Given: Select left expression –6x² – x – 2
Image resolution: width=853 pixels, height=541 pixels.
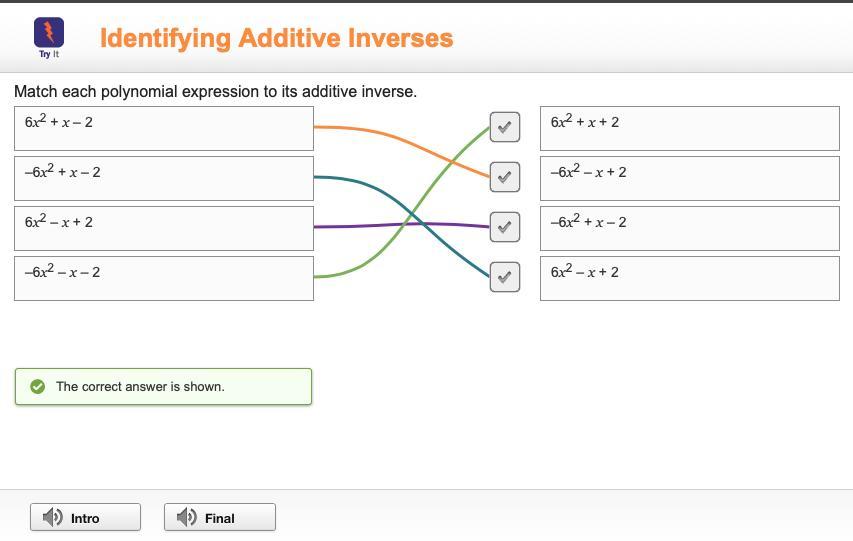Looking at the screenshot, I should click(163, 278).
